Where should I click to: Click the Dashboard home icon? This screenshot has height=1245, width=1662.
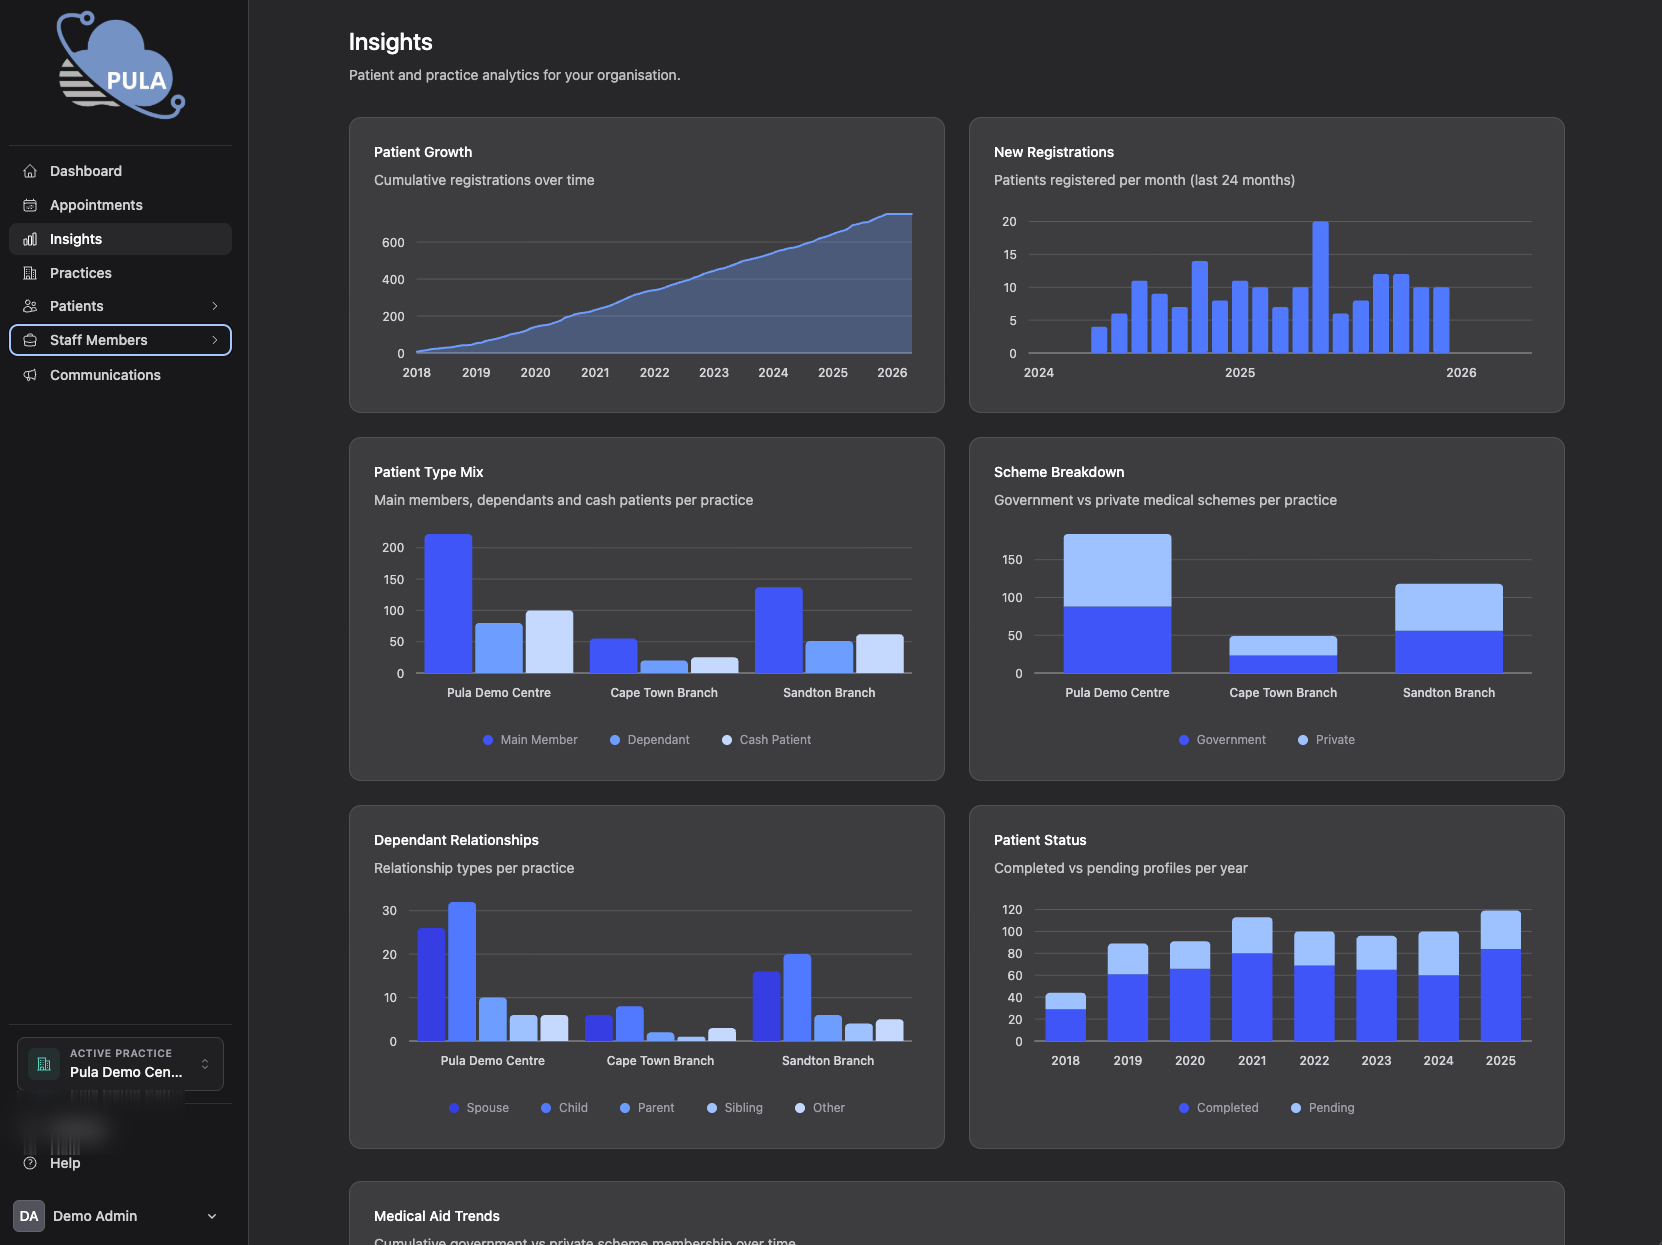click(30, 171)
